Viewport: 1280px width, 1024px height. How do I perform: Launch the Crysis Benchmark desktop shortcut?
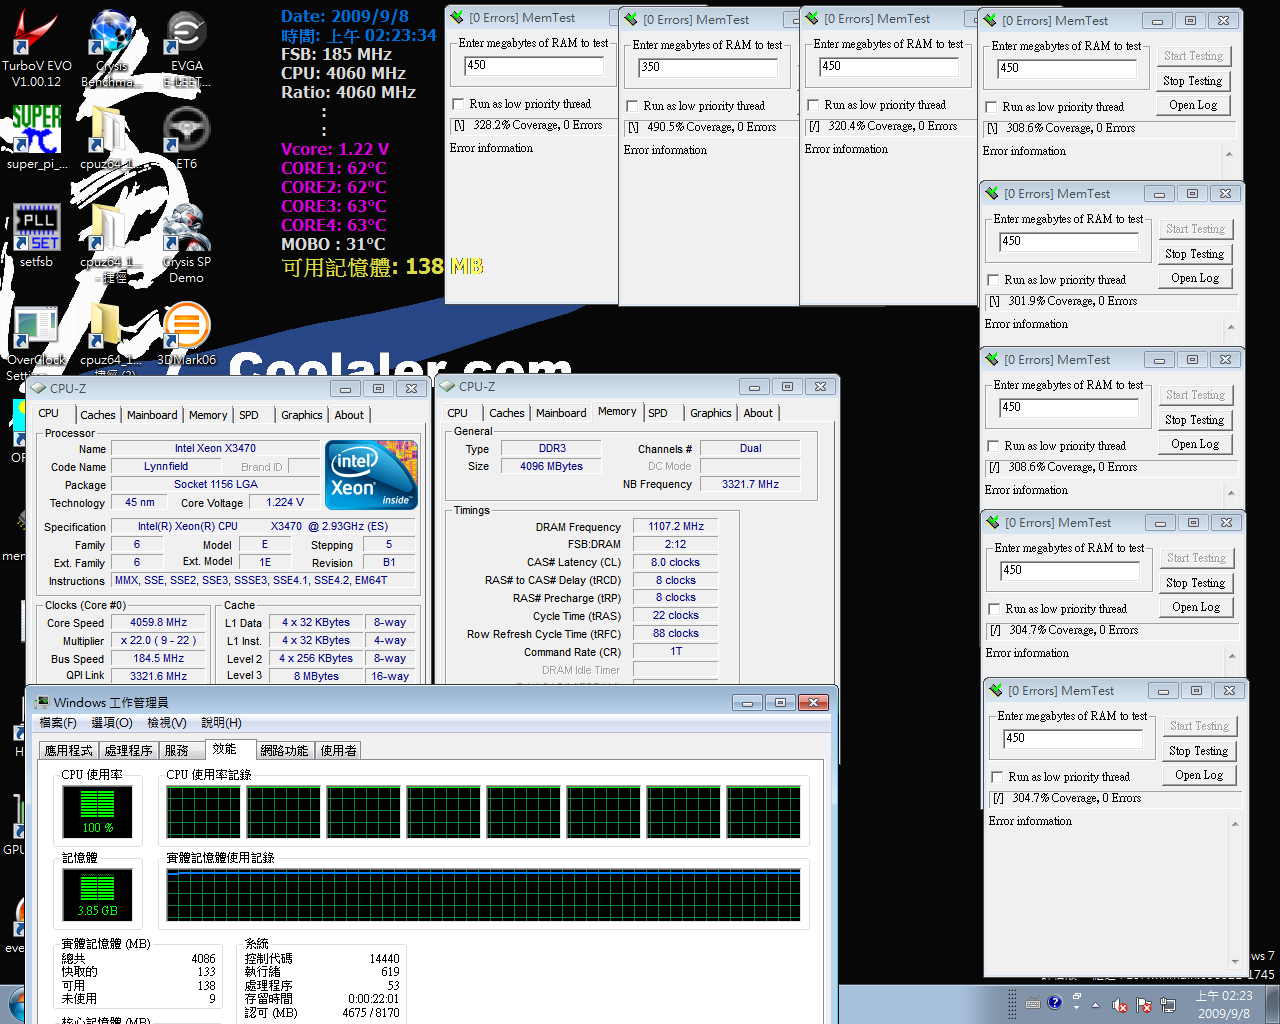[110, 47]
